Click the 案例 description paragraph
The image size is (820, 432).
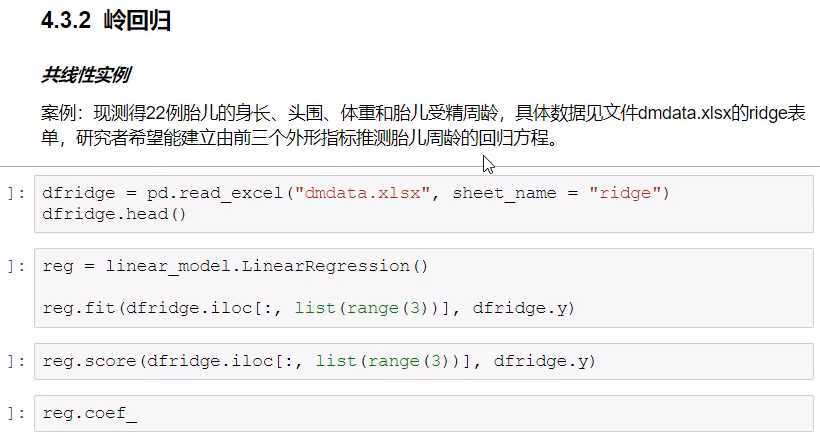[423, 126]
